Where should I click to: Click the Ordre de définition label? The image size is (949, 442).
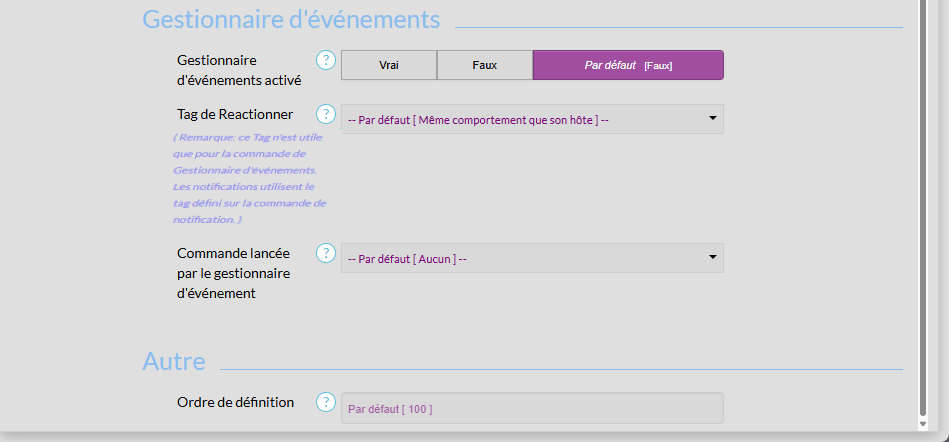click(x=235, y=402)
